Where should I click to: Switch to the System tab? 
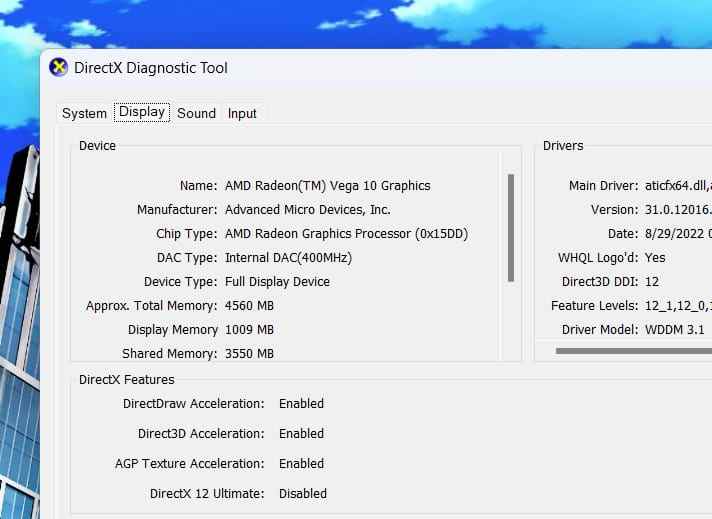click(84, 113)
